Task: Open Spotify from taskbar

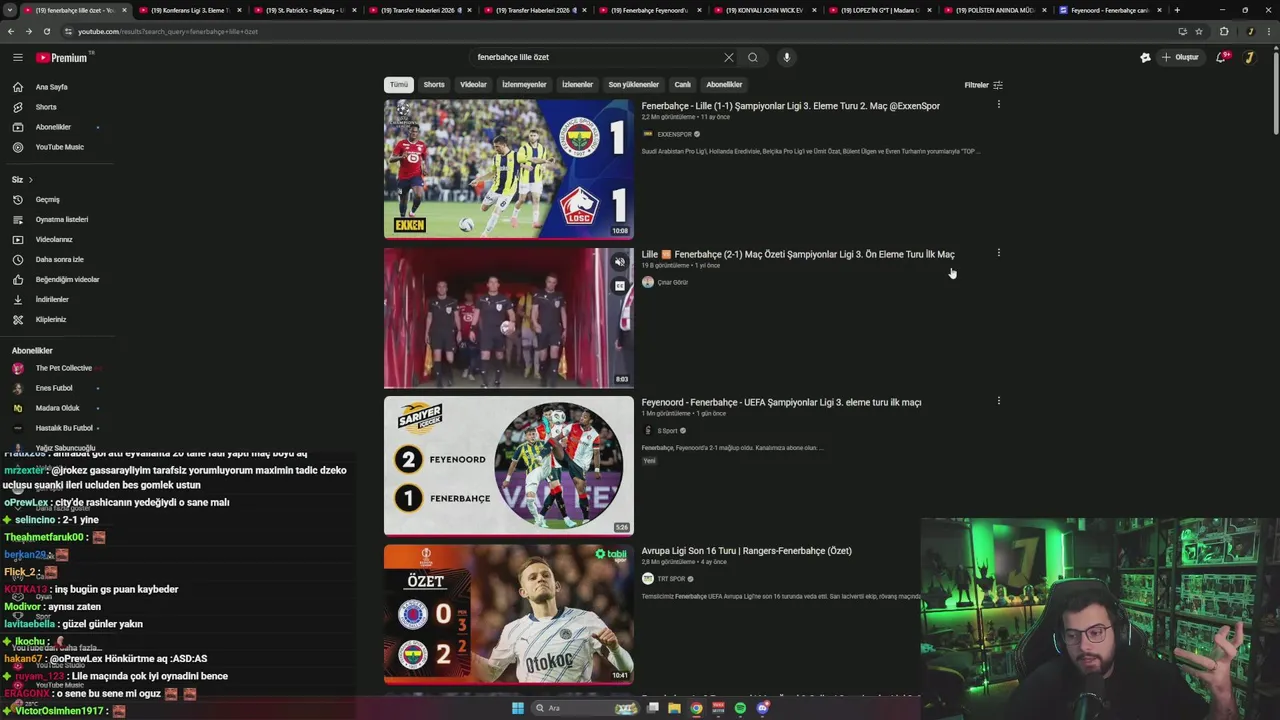Action: tap(740, 708)
